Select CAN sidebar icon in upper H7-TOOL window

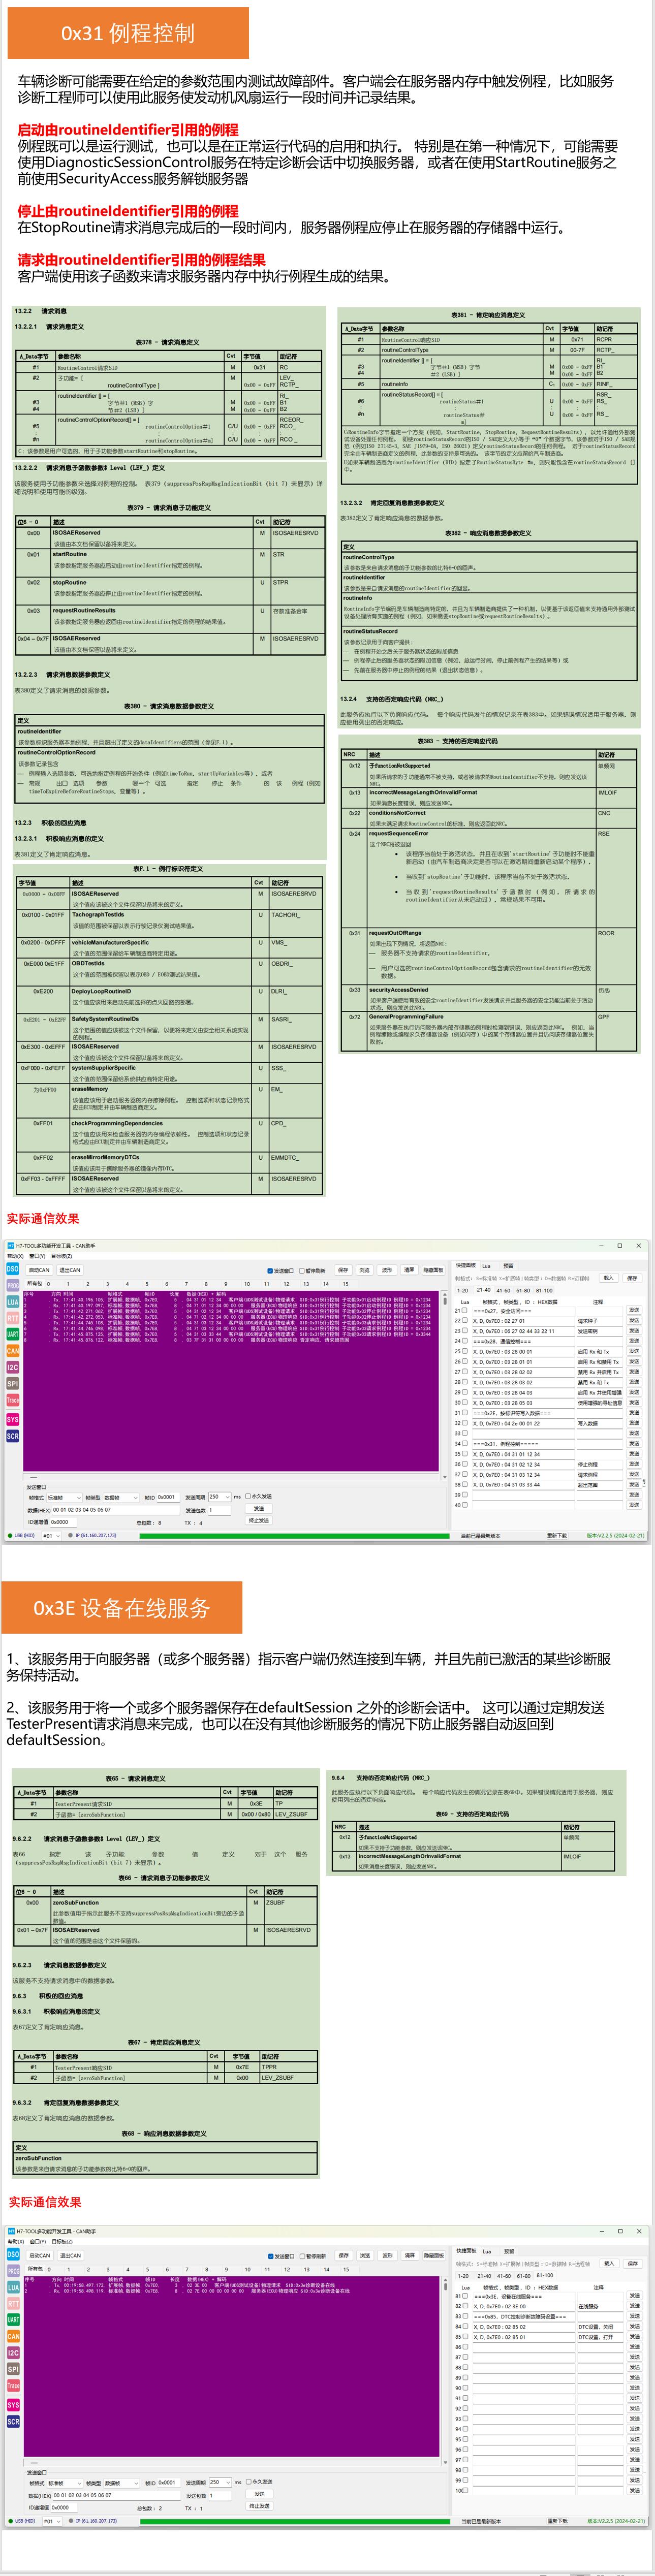coord(13,1351)
